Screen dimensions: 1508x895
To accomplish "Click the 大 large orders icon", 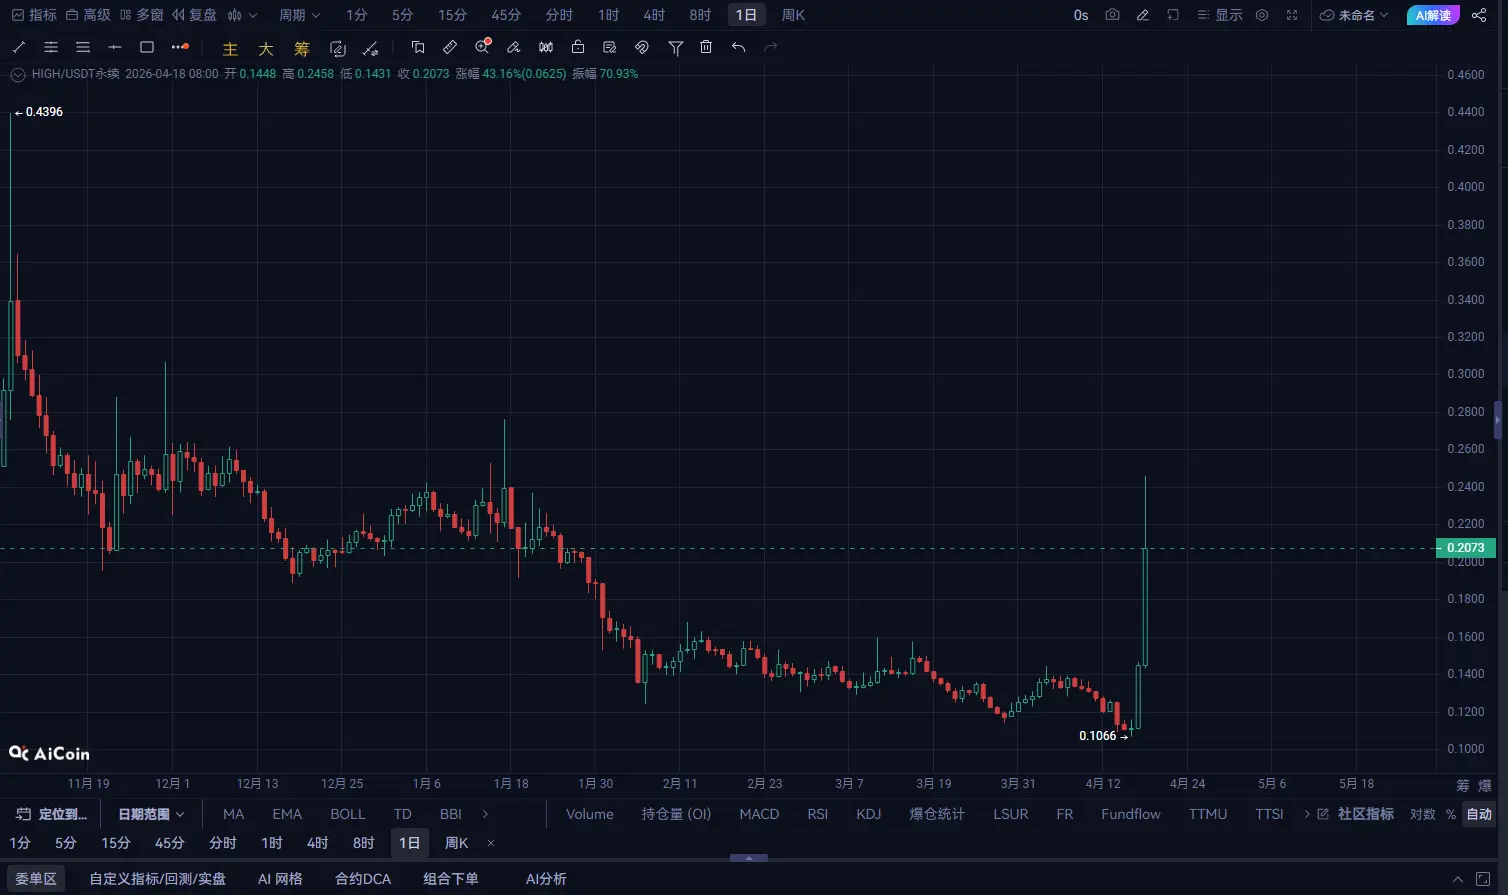I will 266,49.
